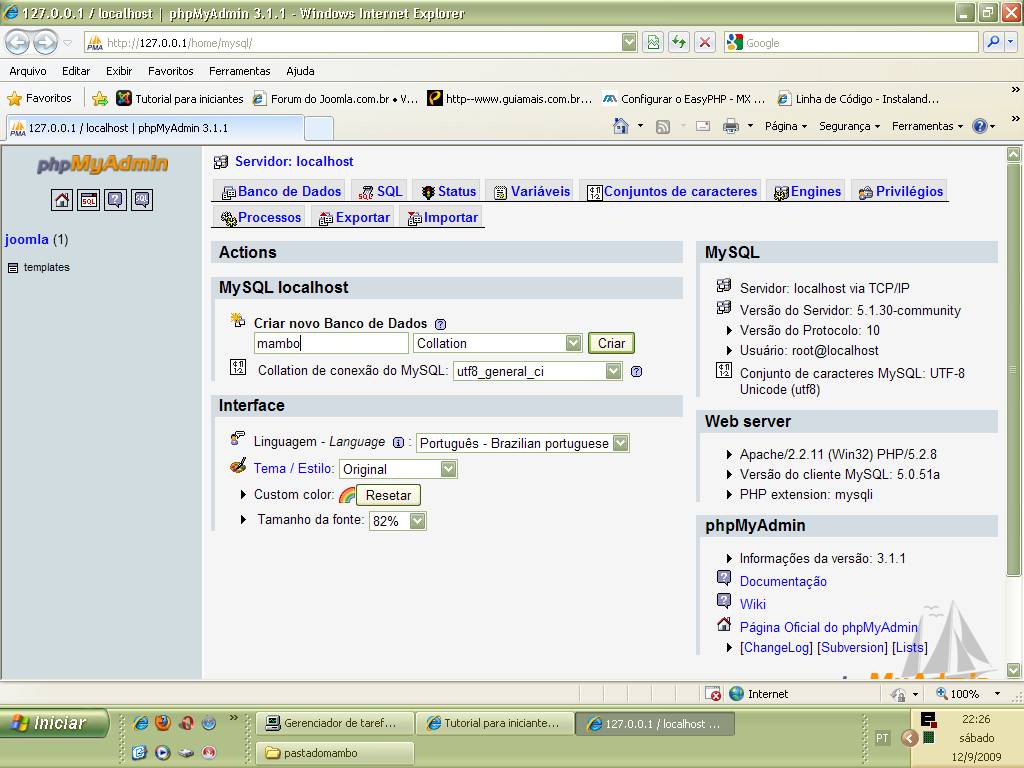Switch to the SQL tab
1024x768 pixels.
coord(381,191)
